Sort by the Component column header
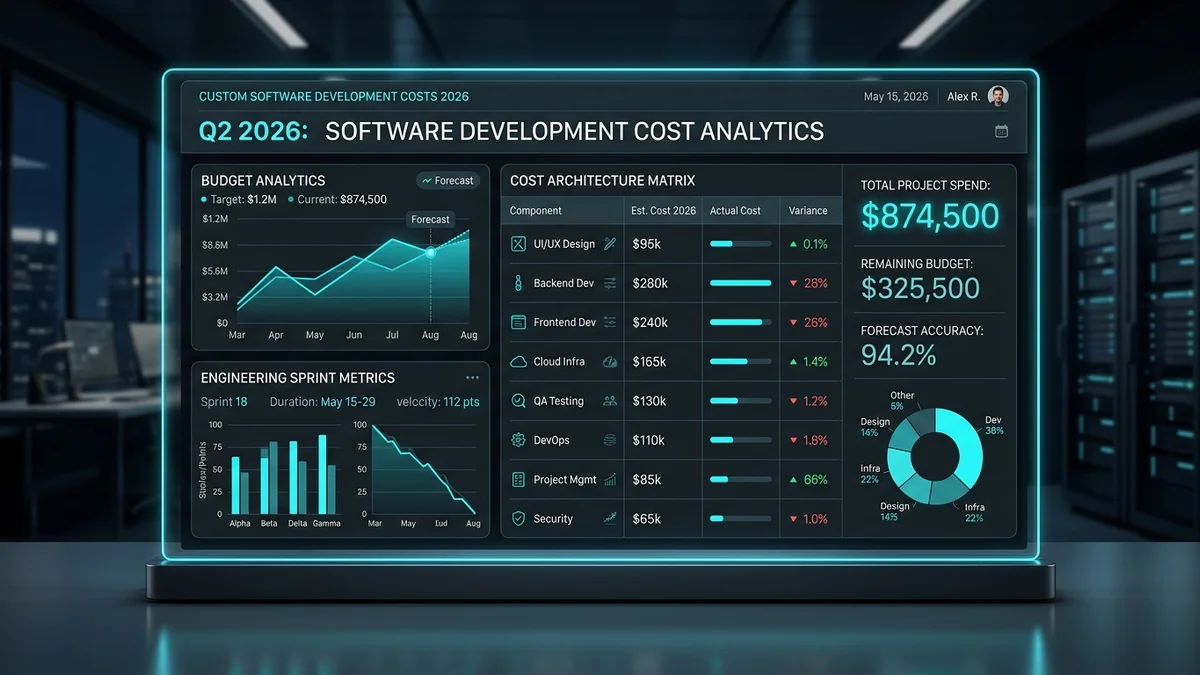The height and width of the screenshot is (675, 1200). (x=536, y=211)
